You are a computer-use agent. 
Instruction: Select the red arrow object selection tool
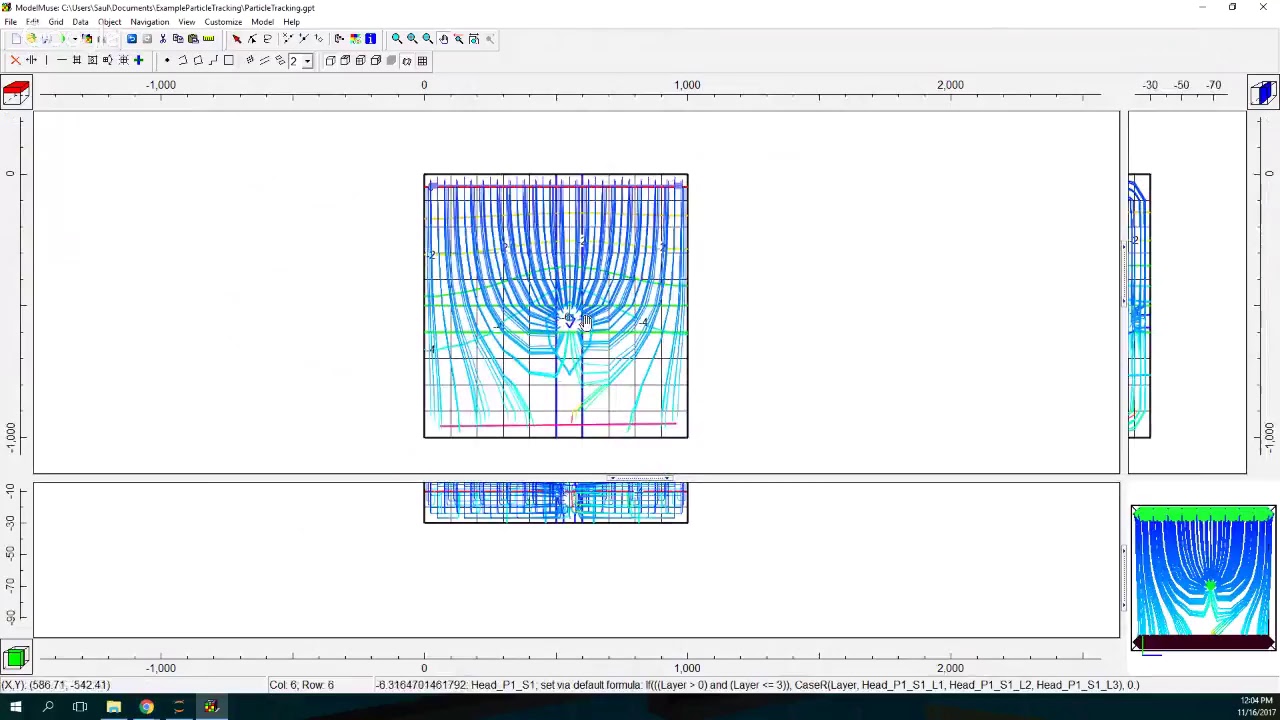pyautogui.click(x=237, y=39)
